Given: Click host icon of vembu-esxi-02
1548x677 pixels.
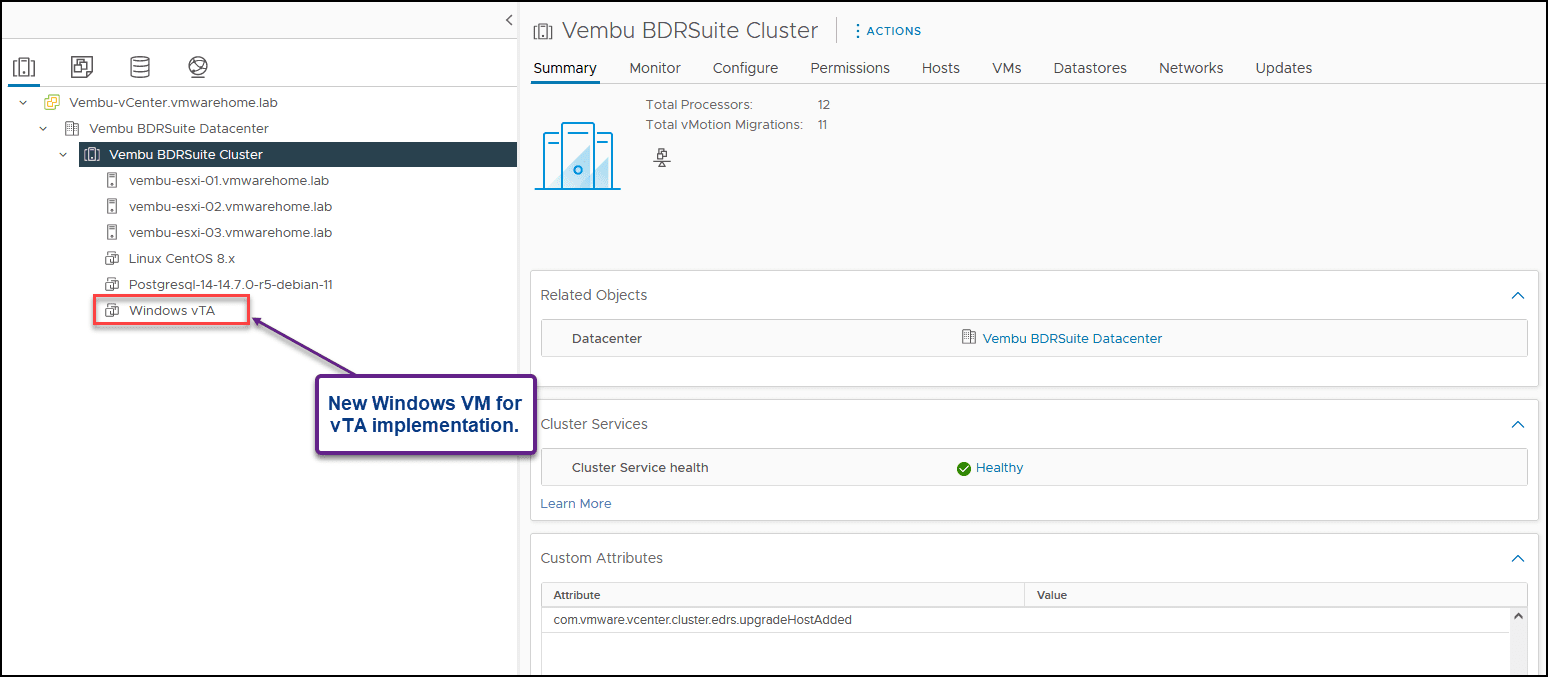Looking at the screenshot, I should click(112, 207).
